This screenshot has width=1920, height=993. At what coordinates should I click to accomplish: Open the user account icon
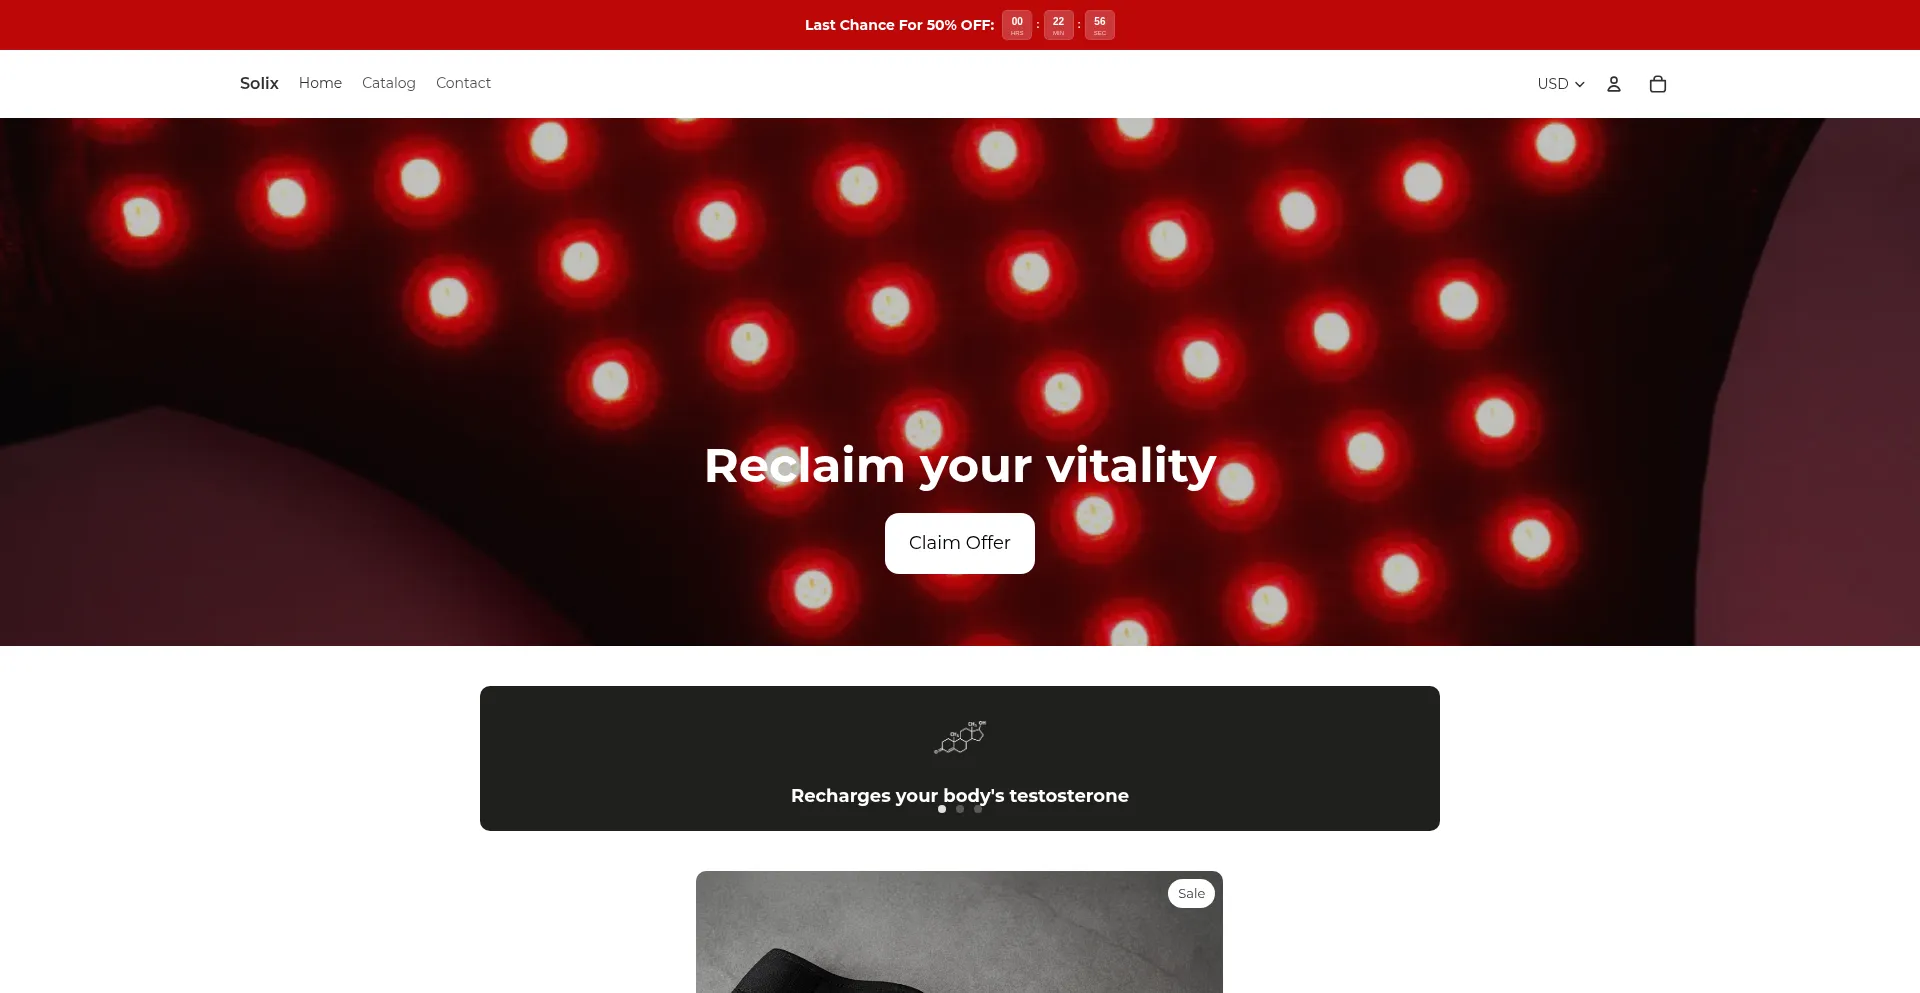[1613, 84]
